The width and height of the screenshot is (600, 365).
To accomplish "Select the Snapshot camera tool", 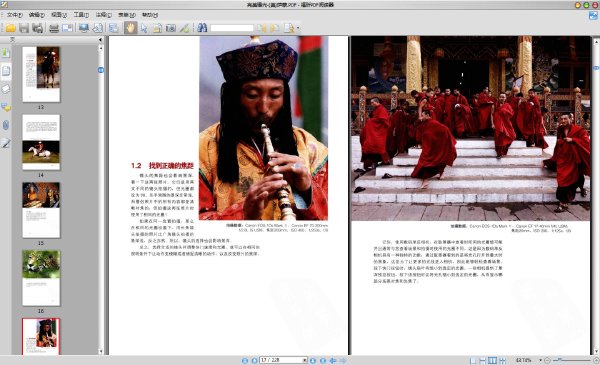I will pyautogui.click(x=170, y=28).
